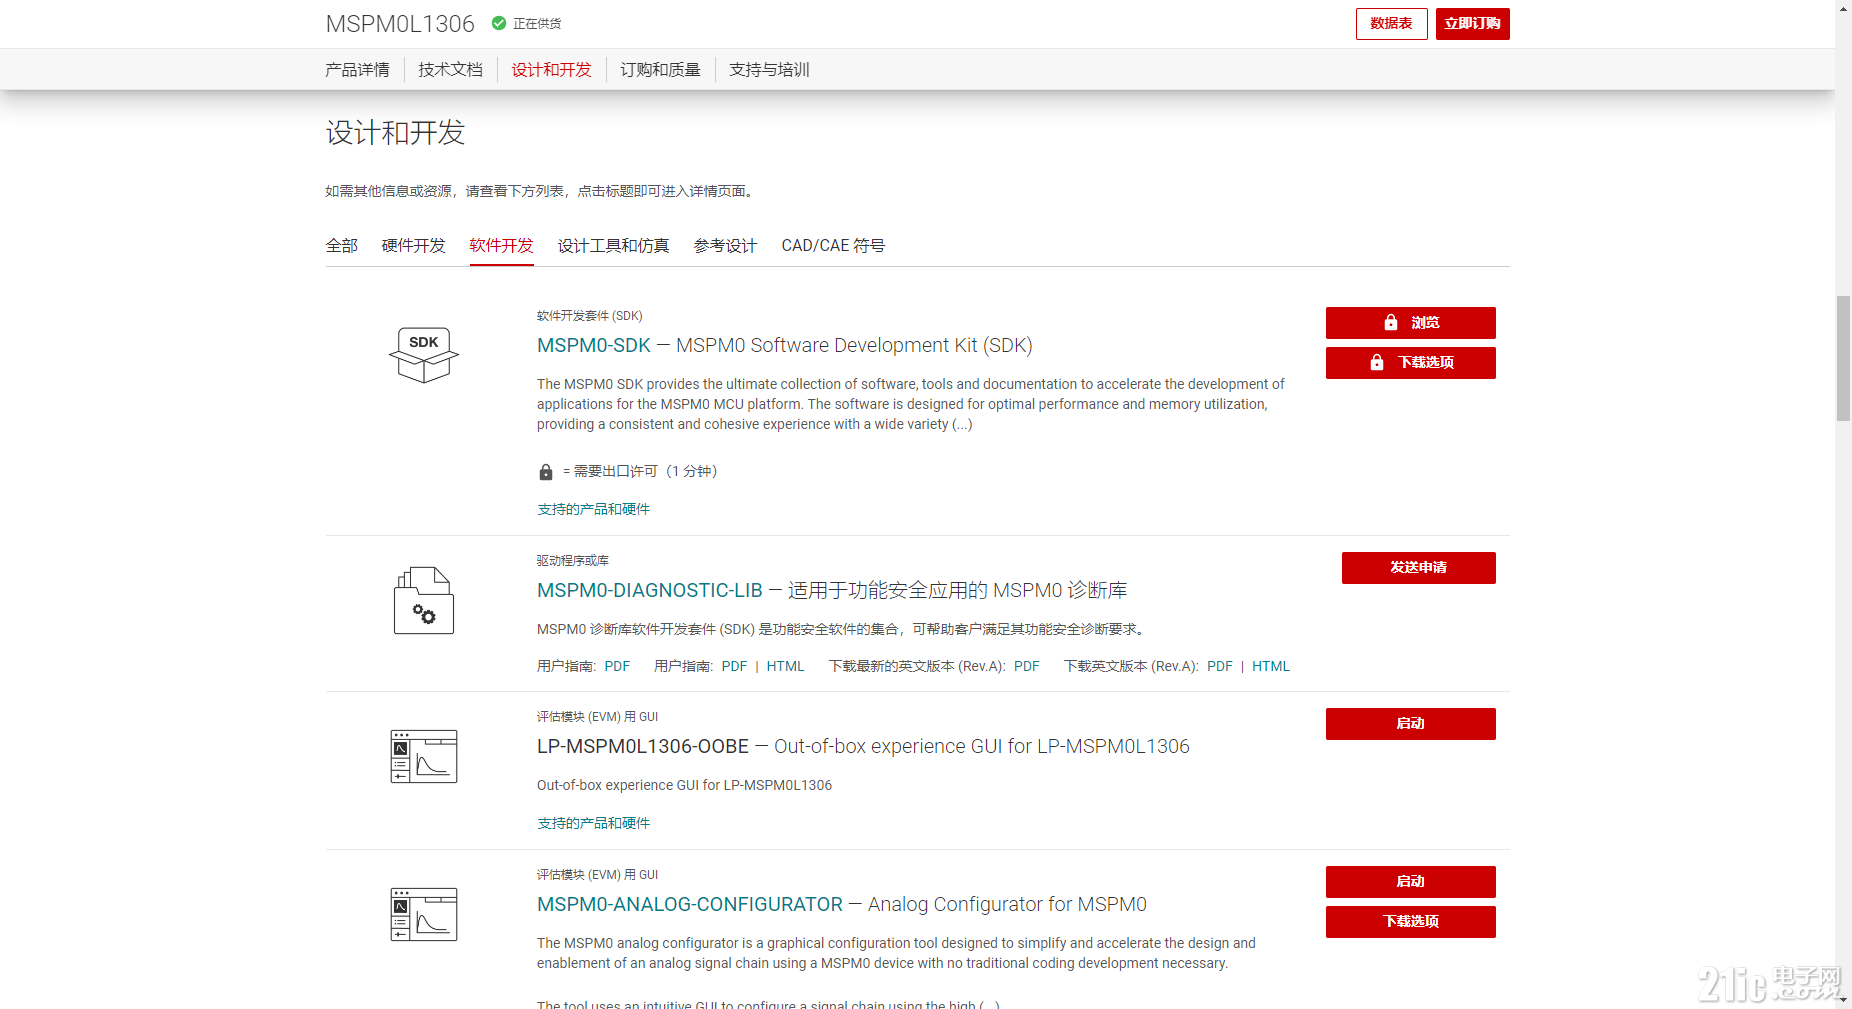Switch to the 硬件开发 filter tab
The width and height of the screenshot is (1852, 1009).
413,246
